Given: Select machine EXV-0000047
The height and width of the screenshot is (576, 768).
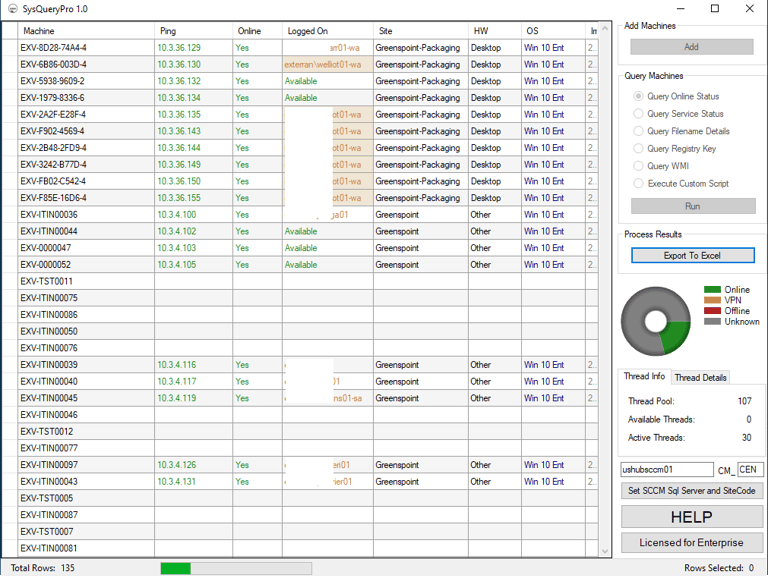Looking at the screenshot, I should point(46,248).
